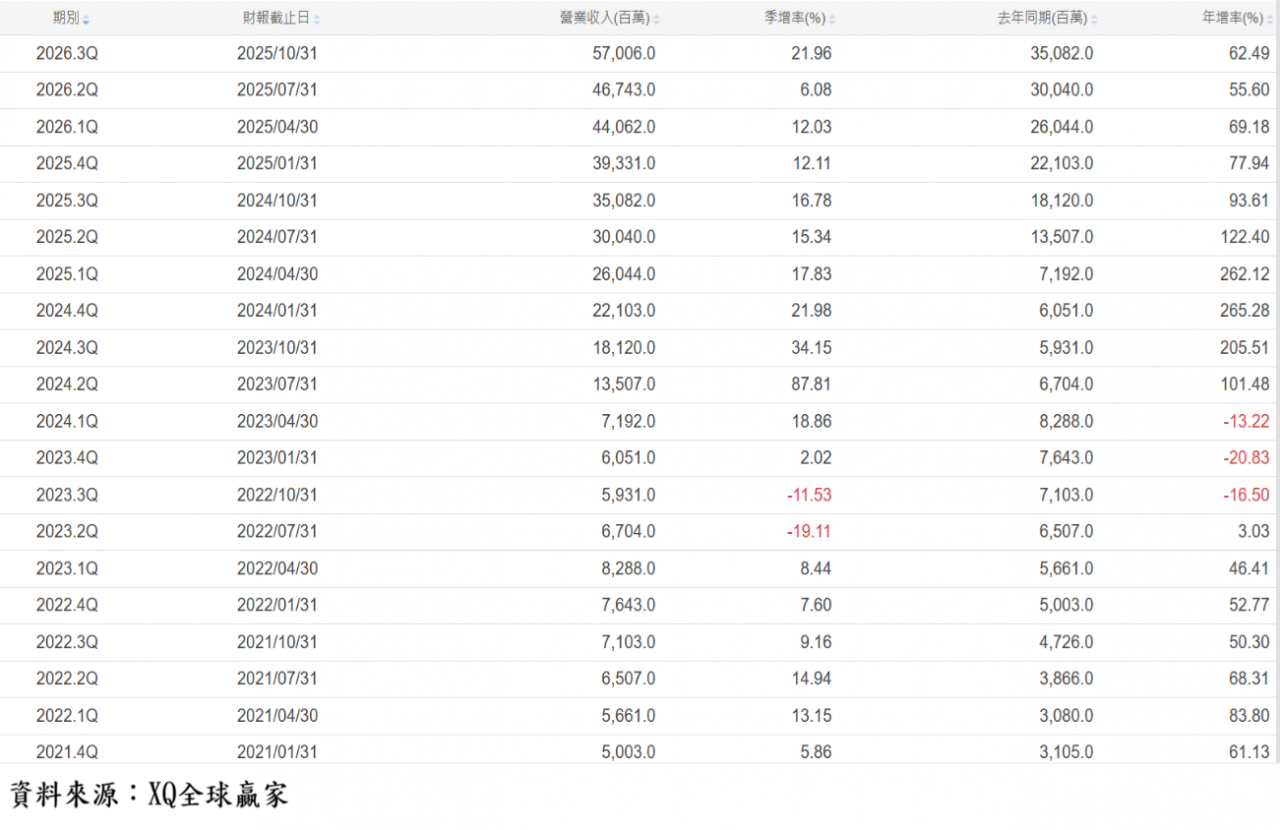Select the -20.83 annual growth value
The width and height of the screenshot is (1280, 830).
point(1246,458)
